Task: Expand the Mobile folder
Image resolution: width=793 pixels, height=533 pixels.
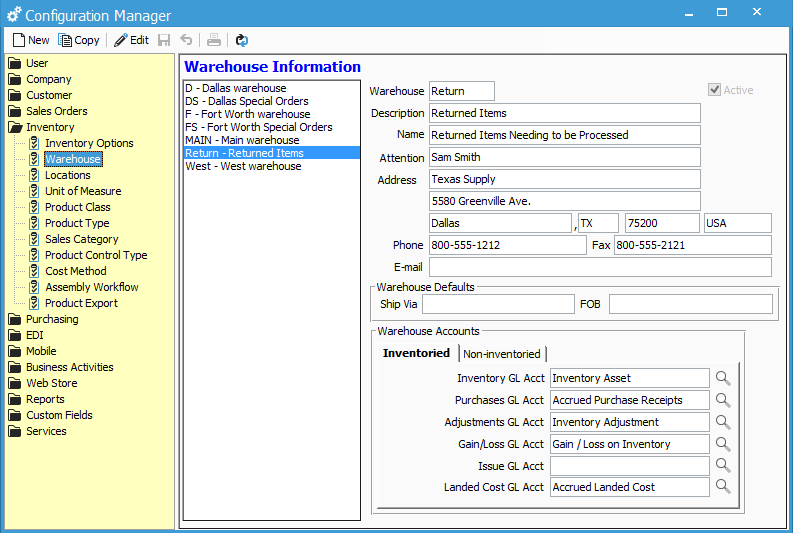Action: (x=15, y=351)
